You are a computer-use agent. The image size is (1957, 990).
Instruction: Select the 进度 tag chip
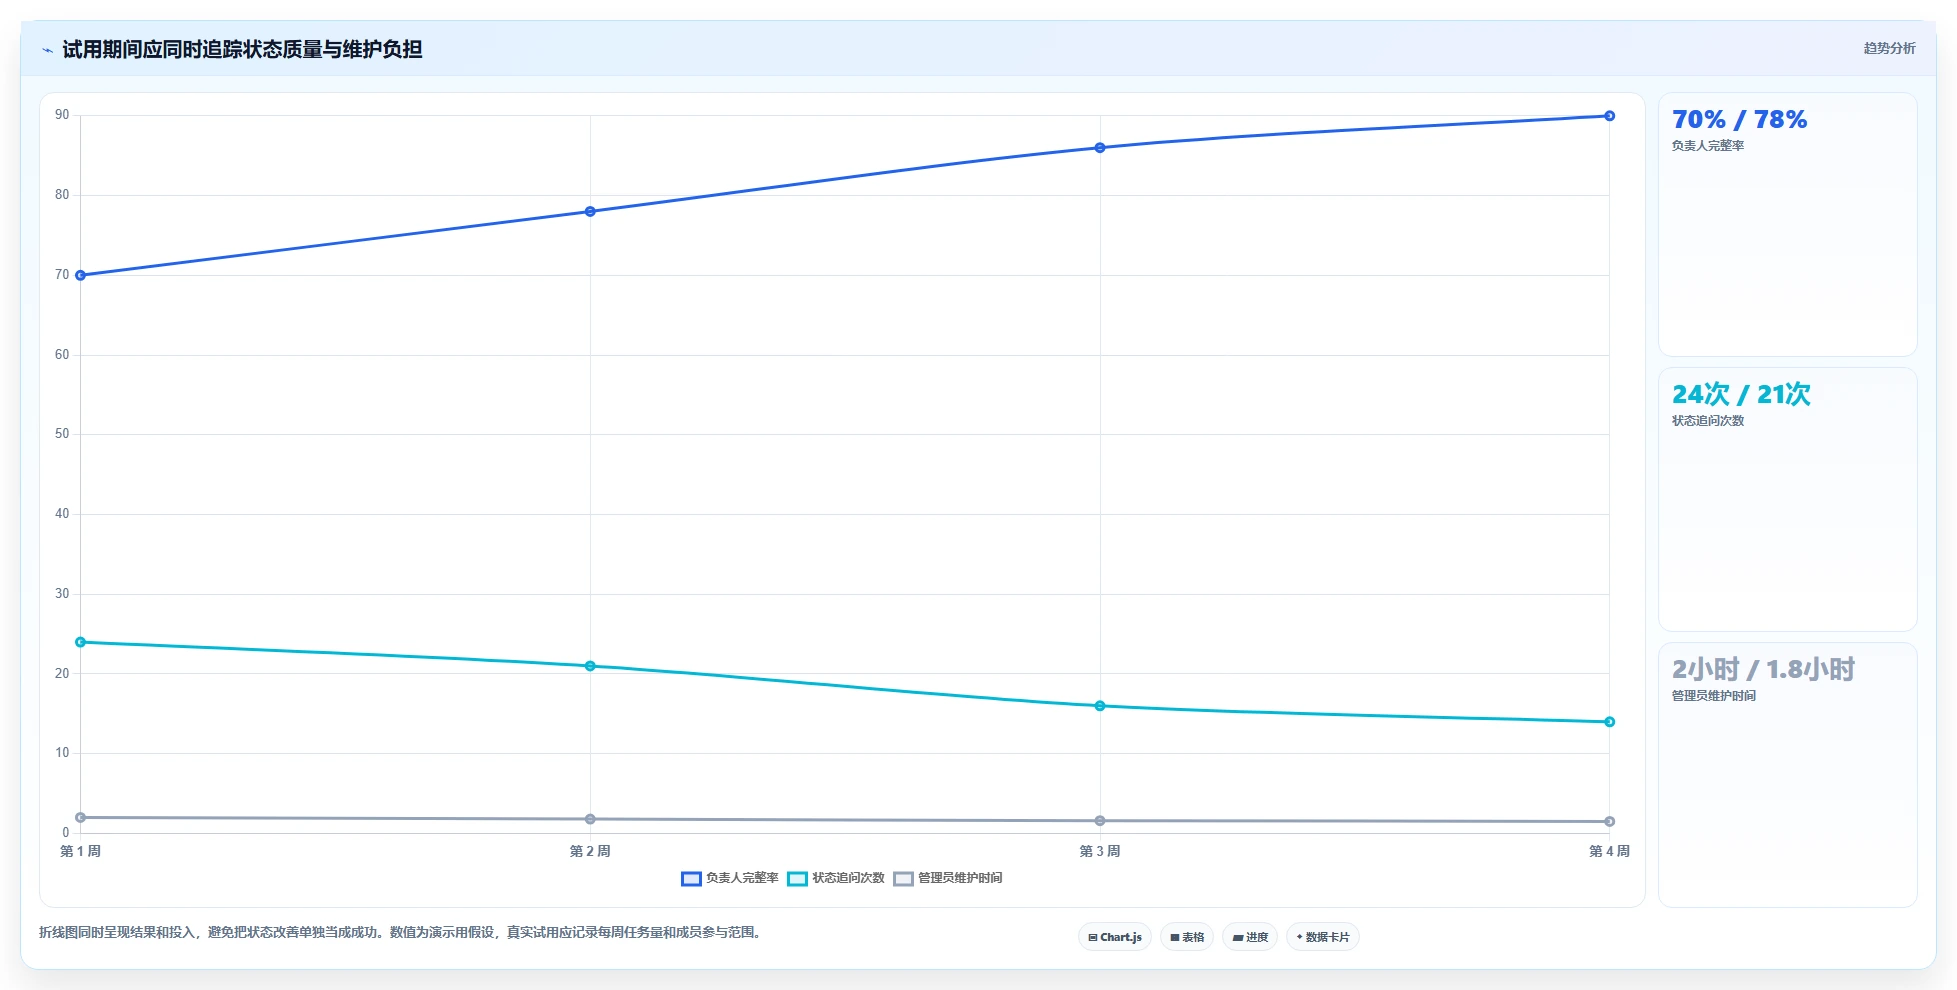(x=1250, y=937)
